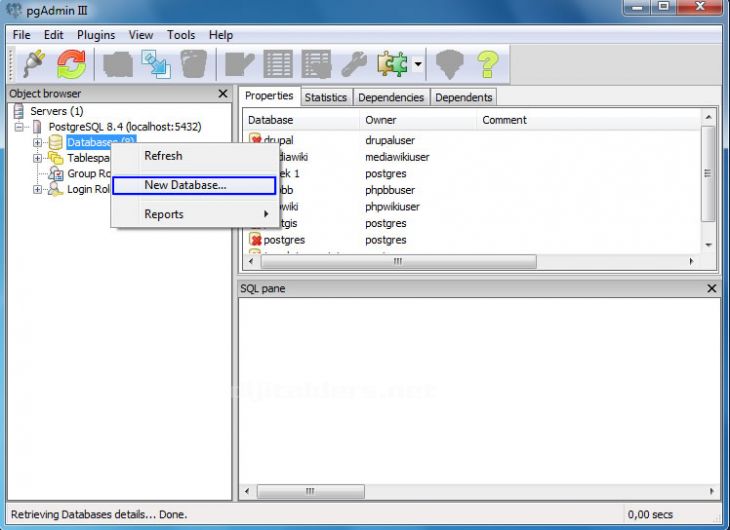Screen dimensions: 730x530
Task: Click the object Properties toolbar icon
Action: point(118,64)
